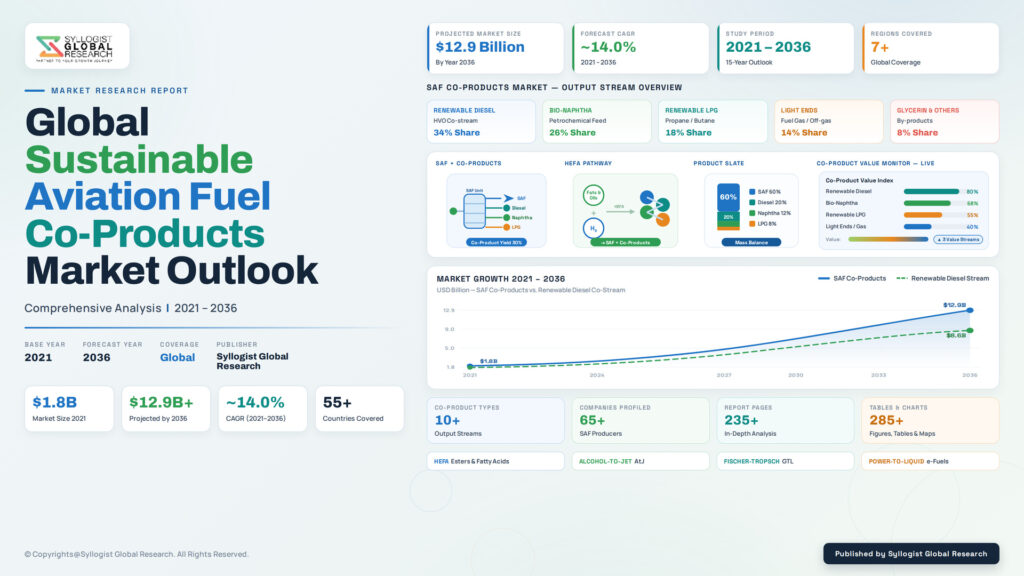Click the Naphtha 12% legend swatch

pyautogui.click(x=752, y=213)
